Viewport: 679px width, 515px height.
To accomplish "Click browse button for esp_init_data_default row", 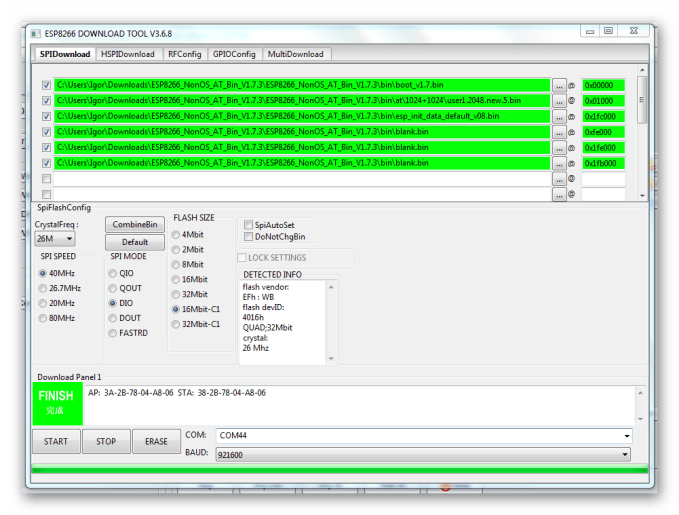I will (x=559, y=116).
